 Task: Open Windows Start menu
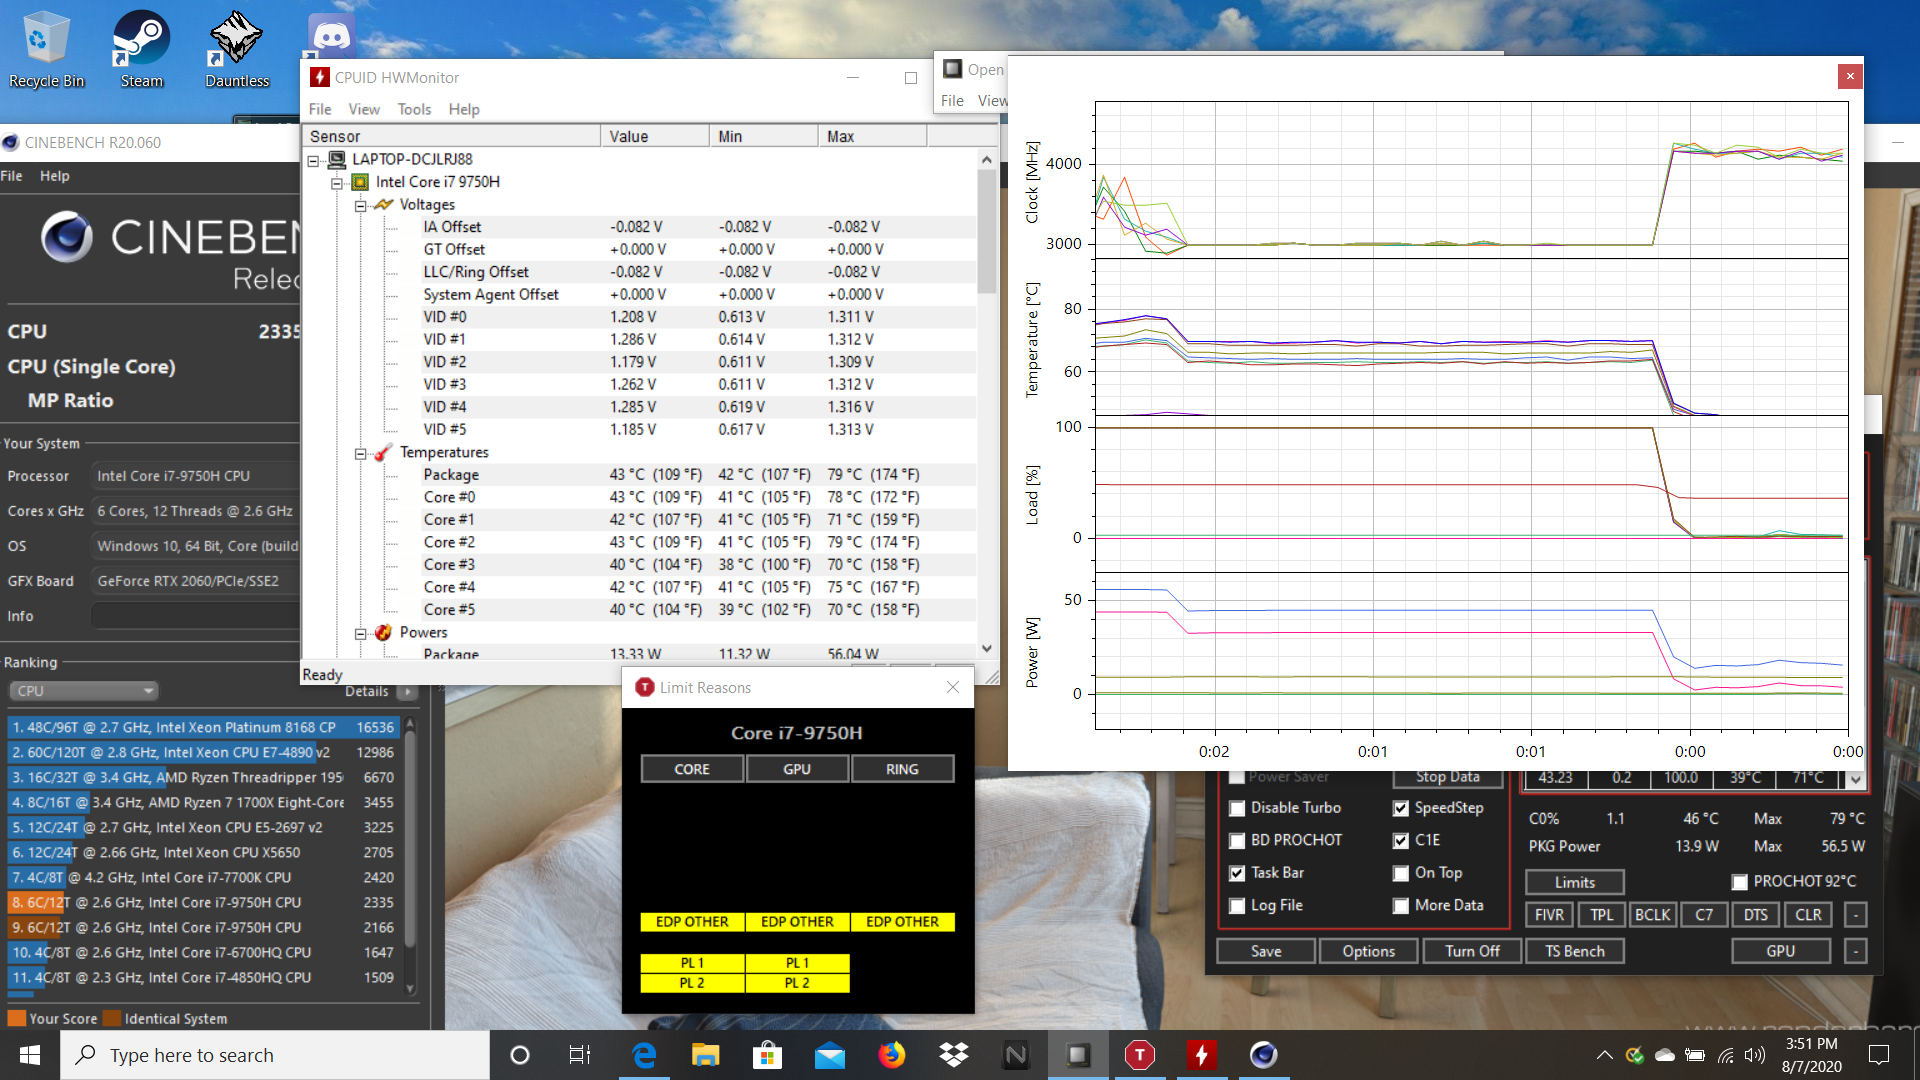click(30, 1055)
